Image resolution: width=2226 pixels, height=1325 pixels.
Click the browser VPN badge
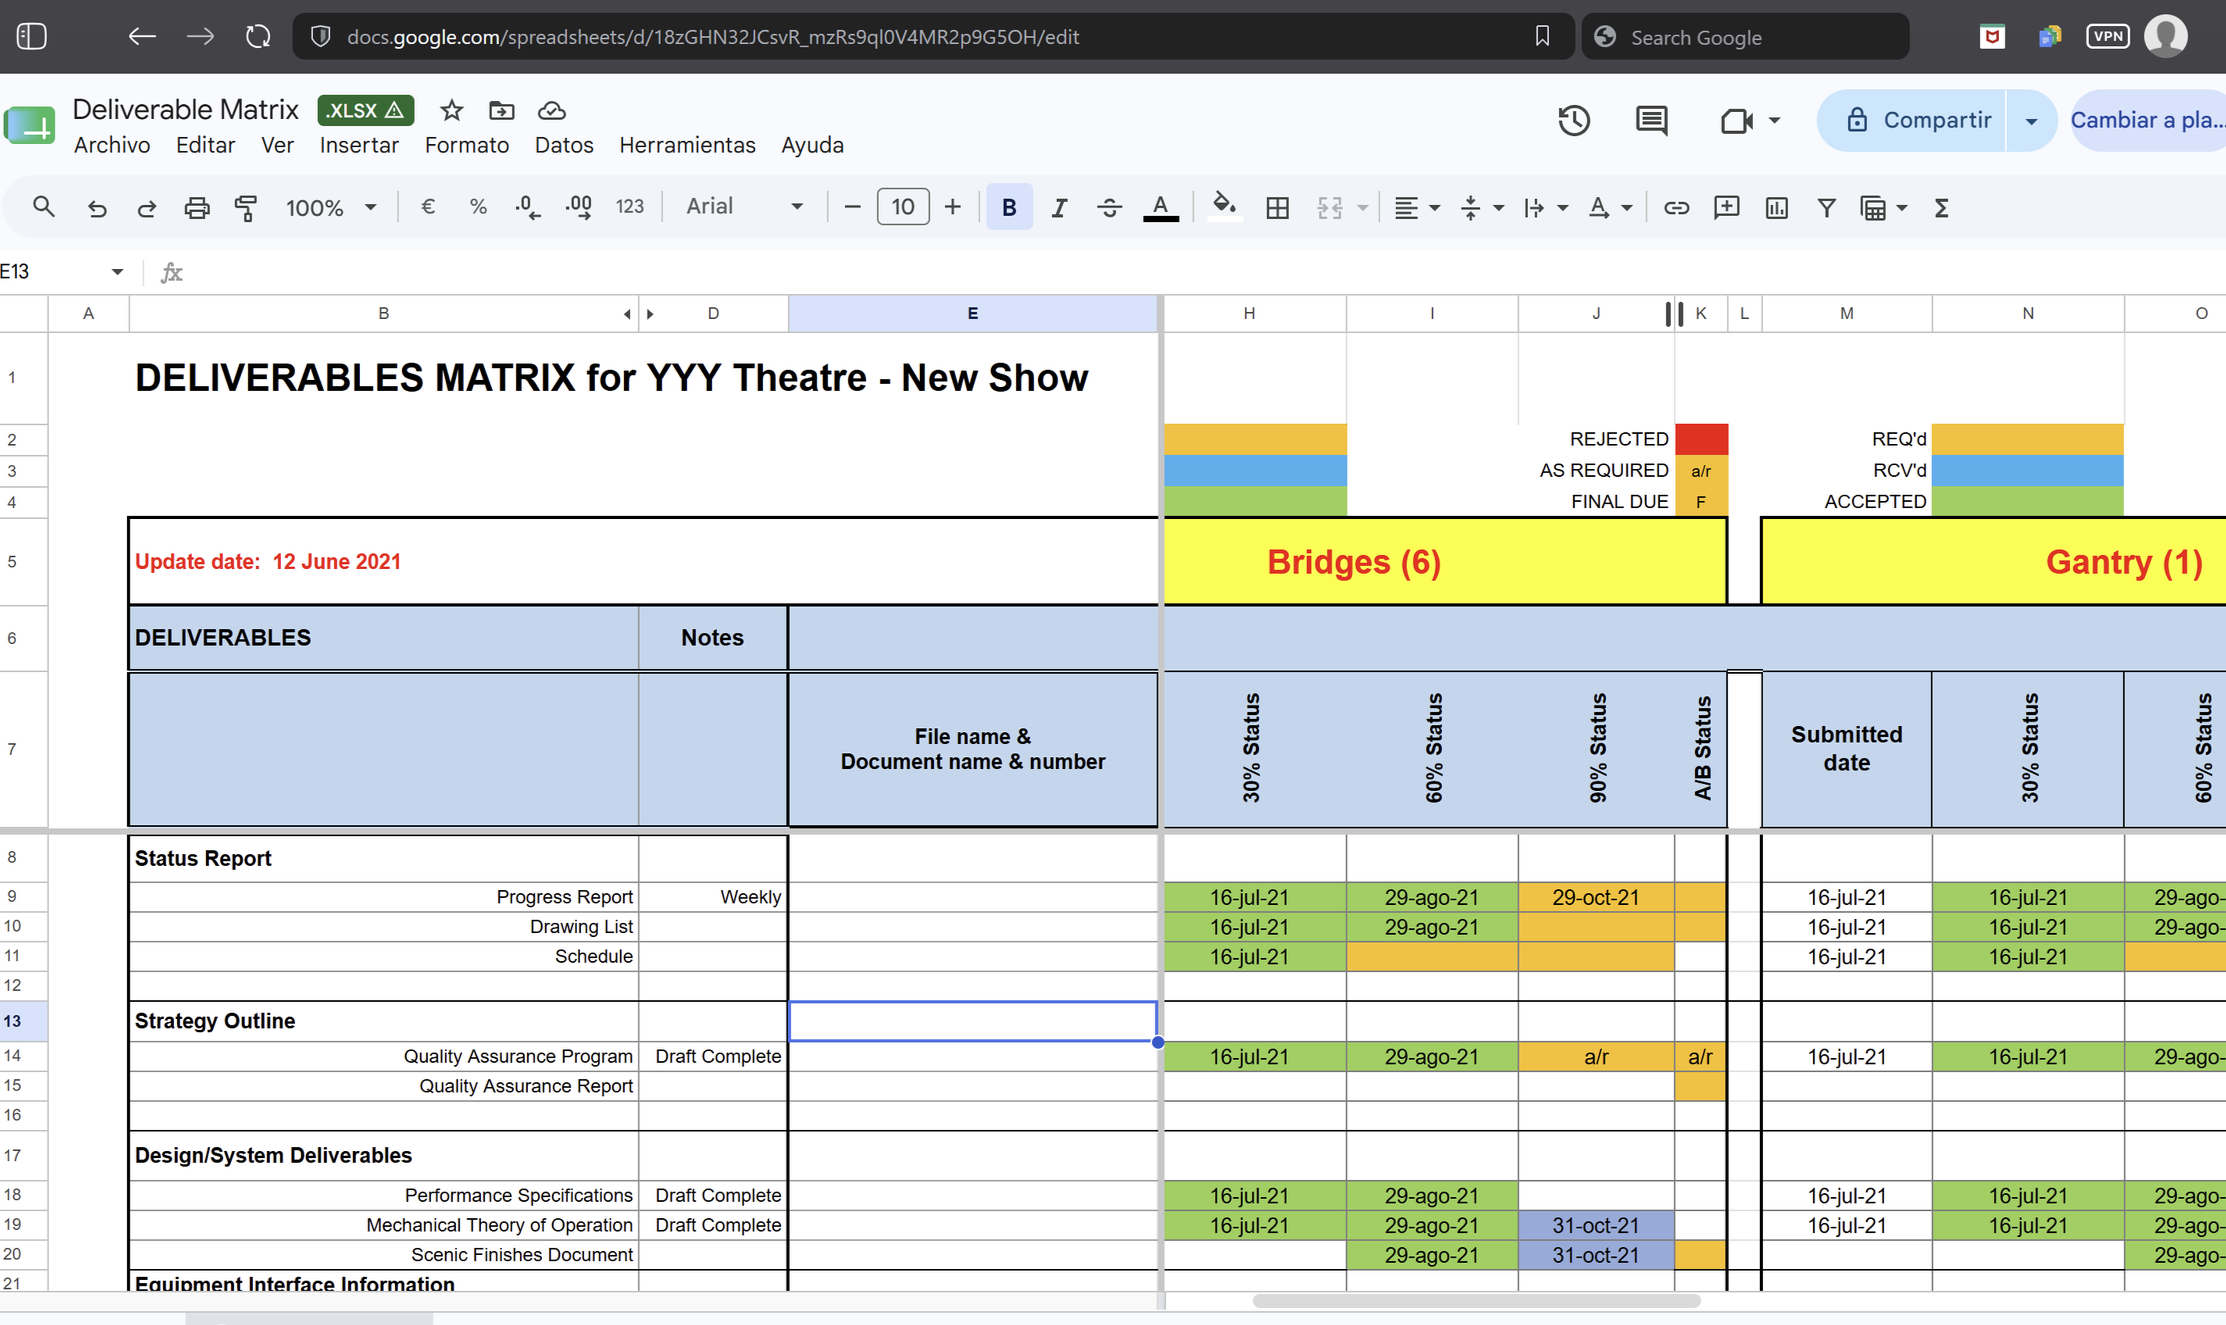[2107, 37]
